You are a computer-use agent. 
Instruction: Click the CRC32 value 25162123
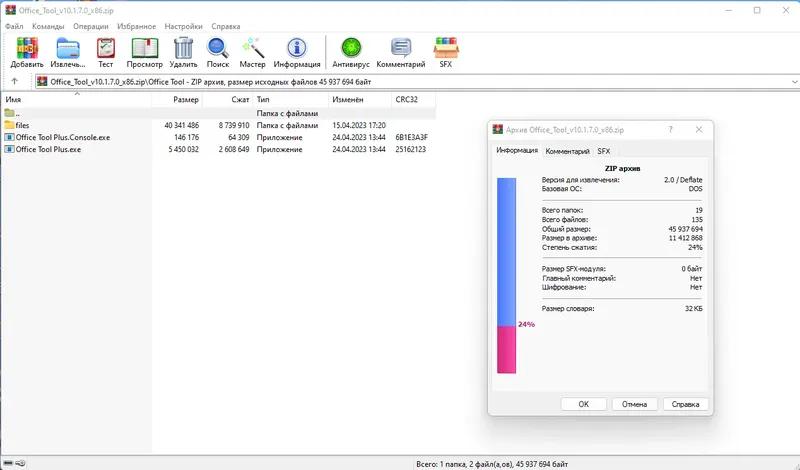point(411,149)
